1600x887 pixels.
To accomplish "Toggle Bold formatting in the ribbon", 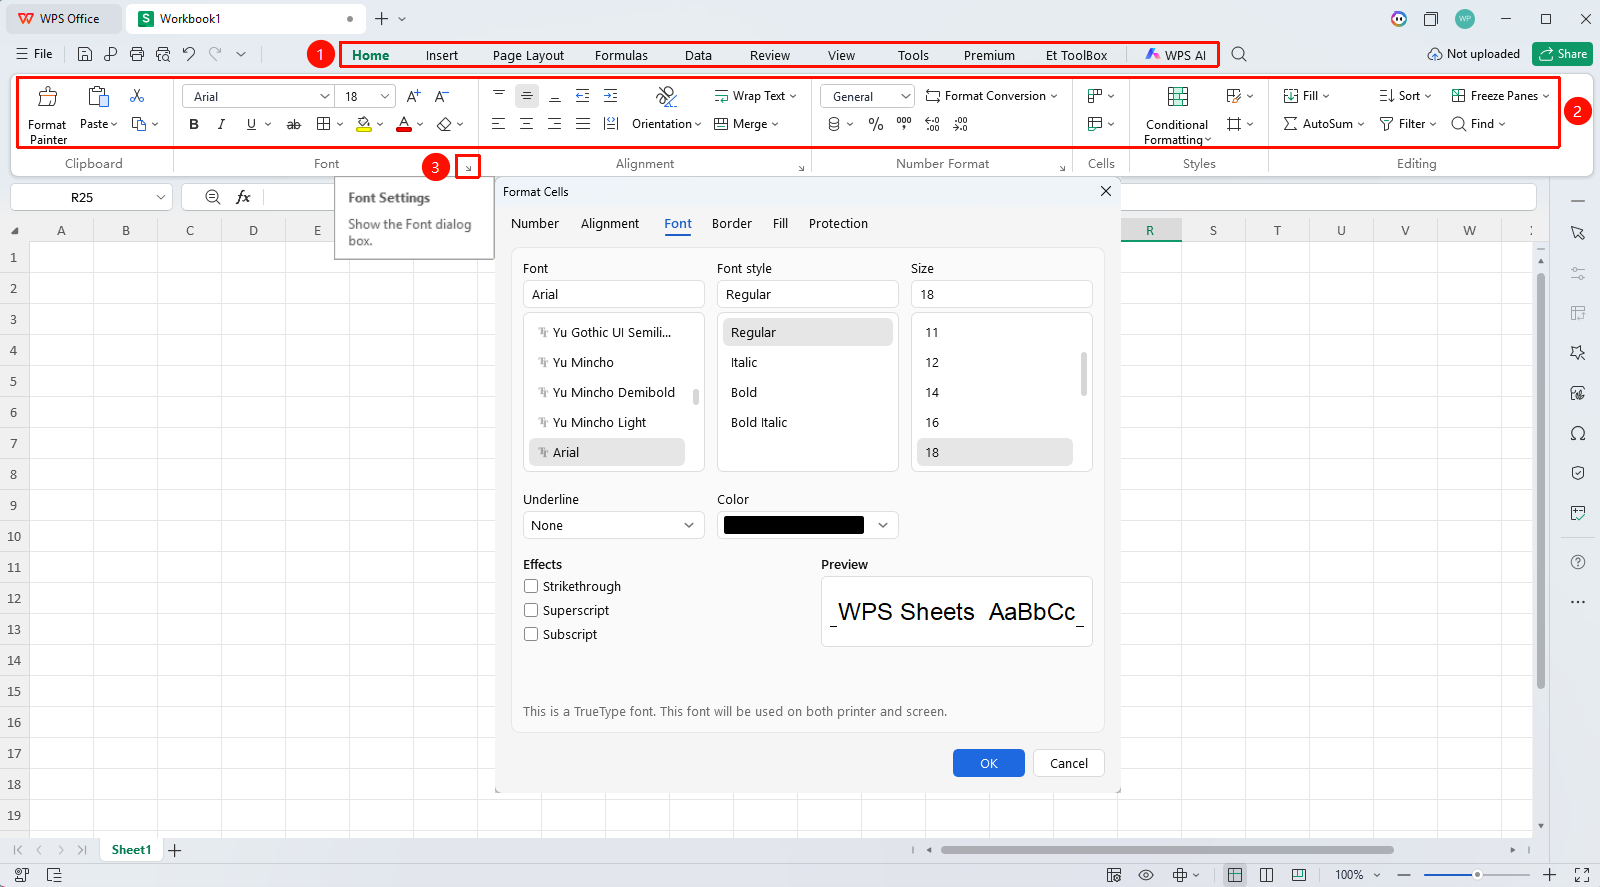I will click(x=194, y=124).
